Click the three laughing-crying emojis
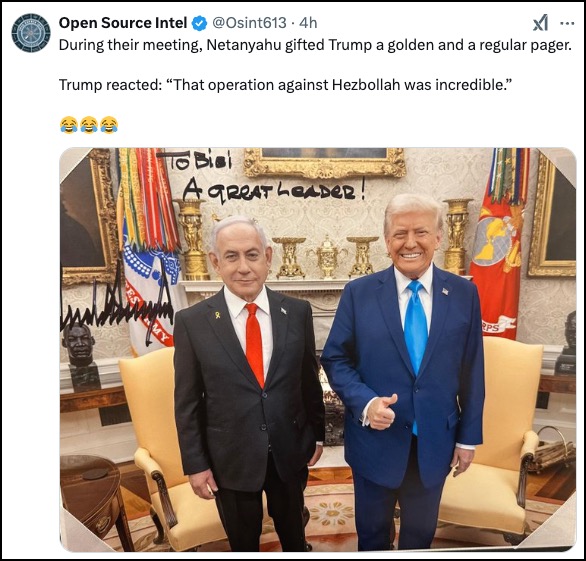The width and height of the screenshot is (586, 561). coord(89,124)
